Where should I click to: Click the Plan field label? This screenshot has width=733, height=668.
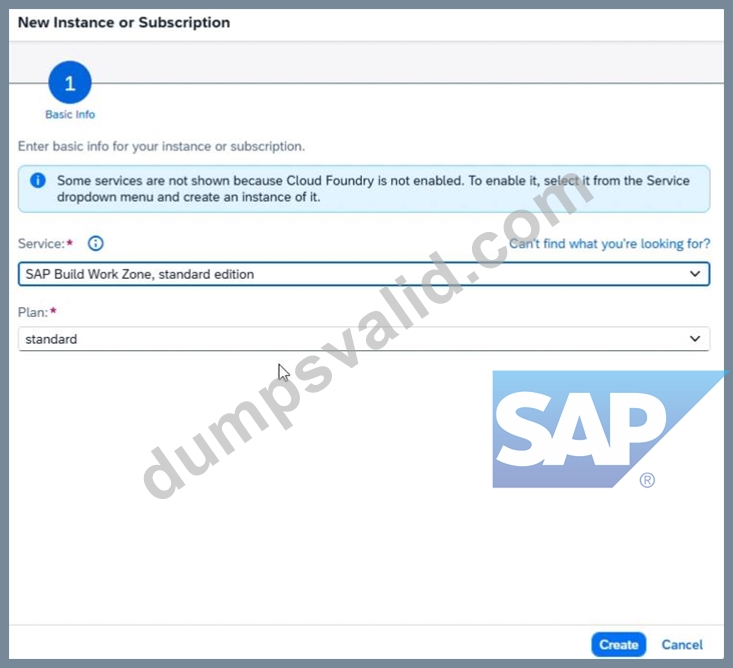[x=33, y=312]
